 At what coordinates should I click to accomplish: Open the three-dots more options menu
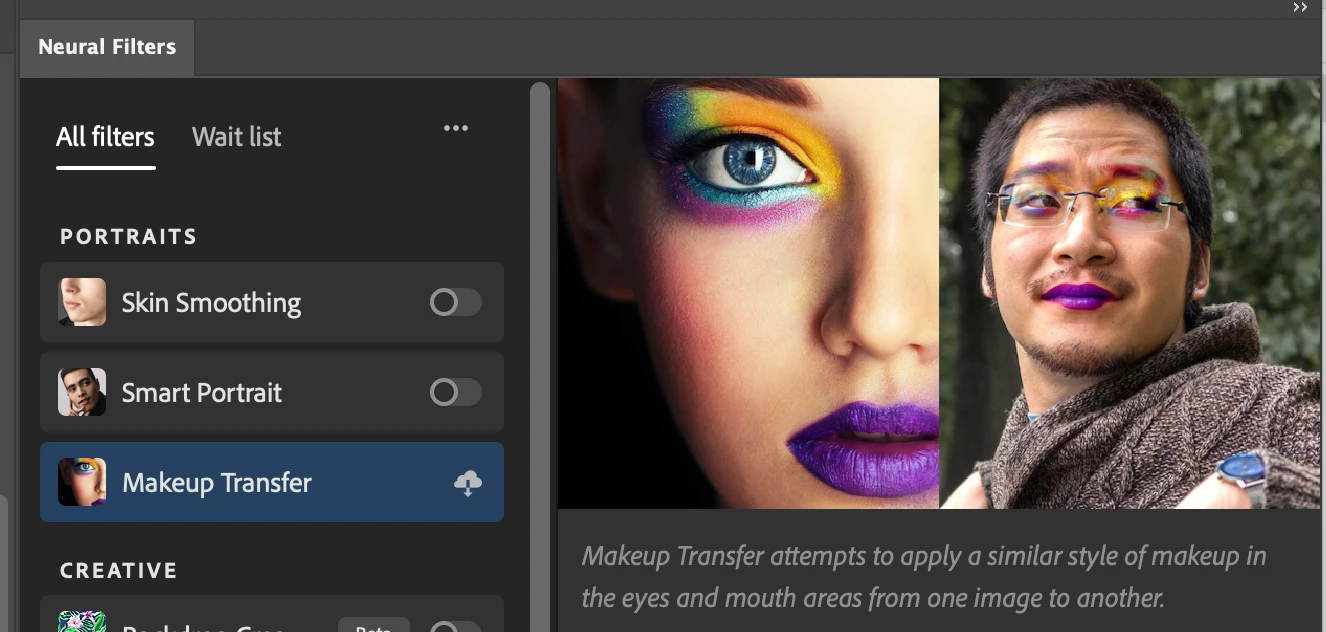pos(456,128)
